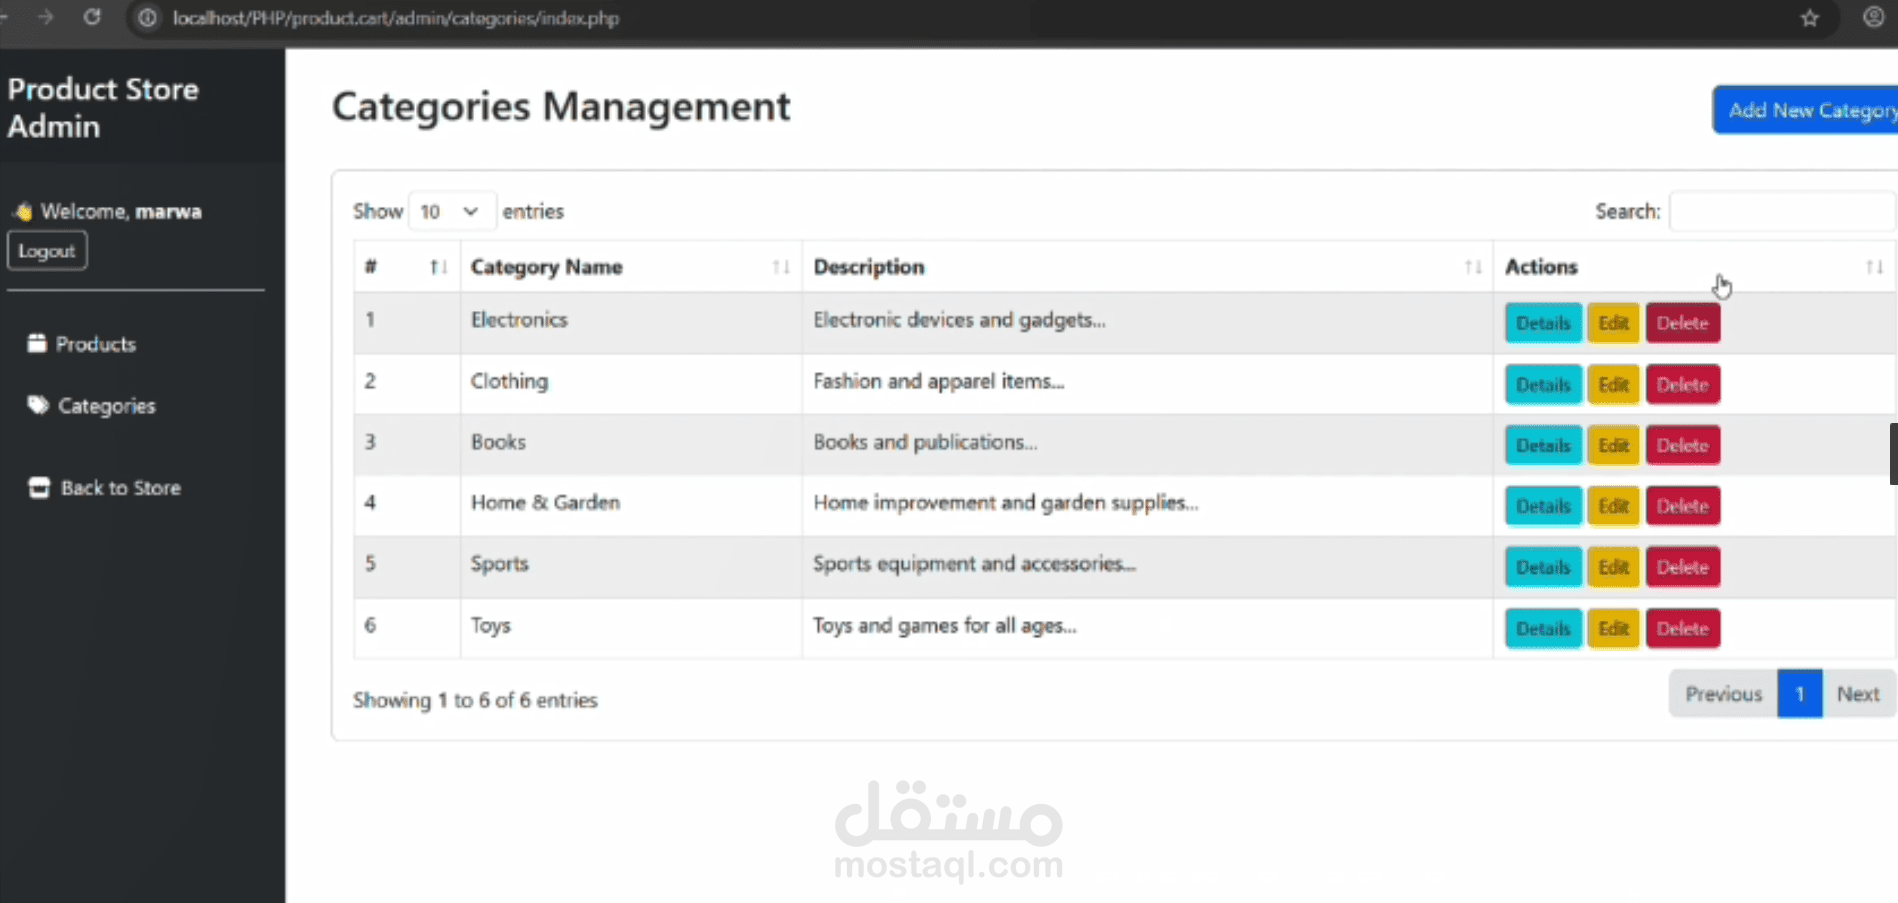Edit the Sports category
The height and width of the screenshot is (903, 1898).
click(x=1613, y=567)
